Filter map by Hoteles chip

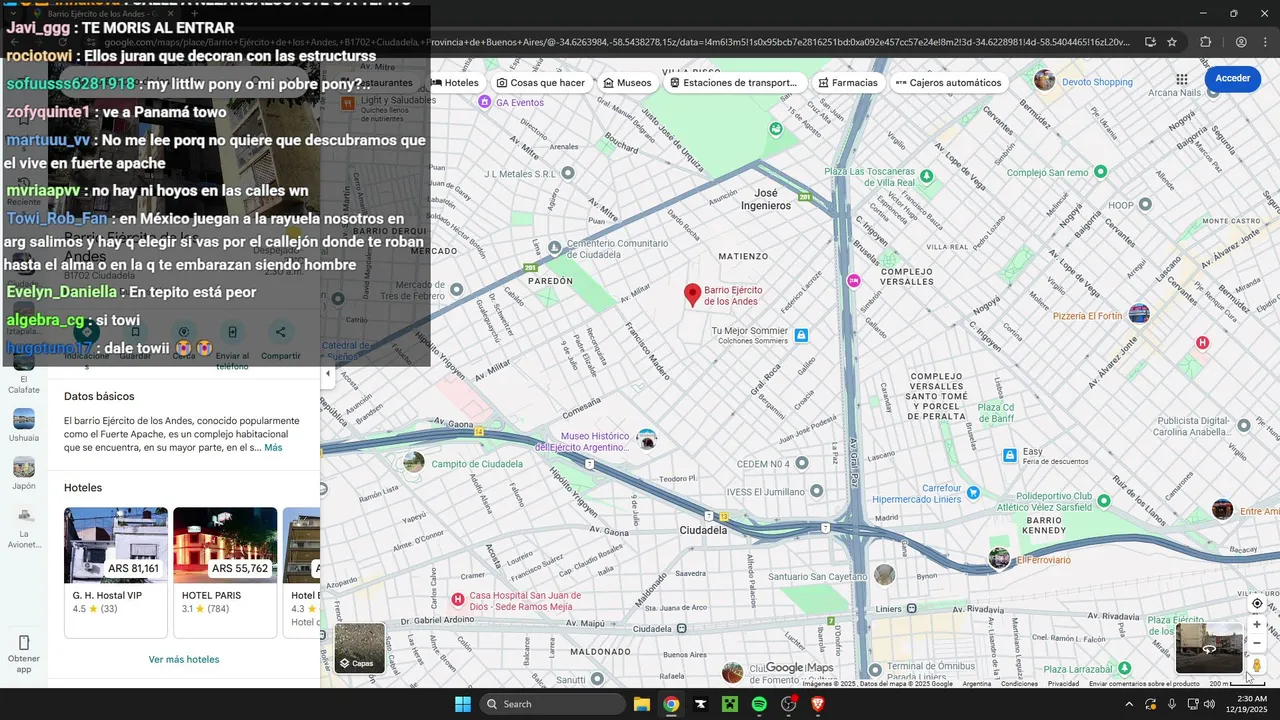457,83
